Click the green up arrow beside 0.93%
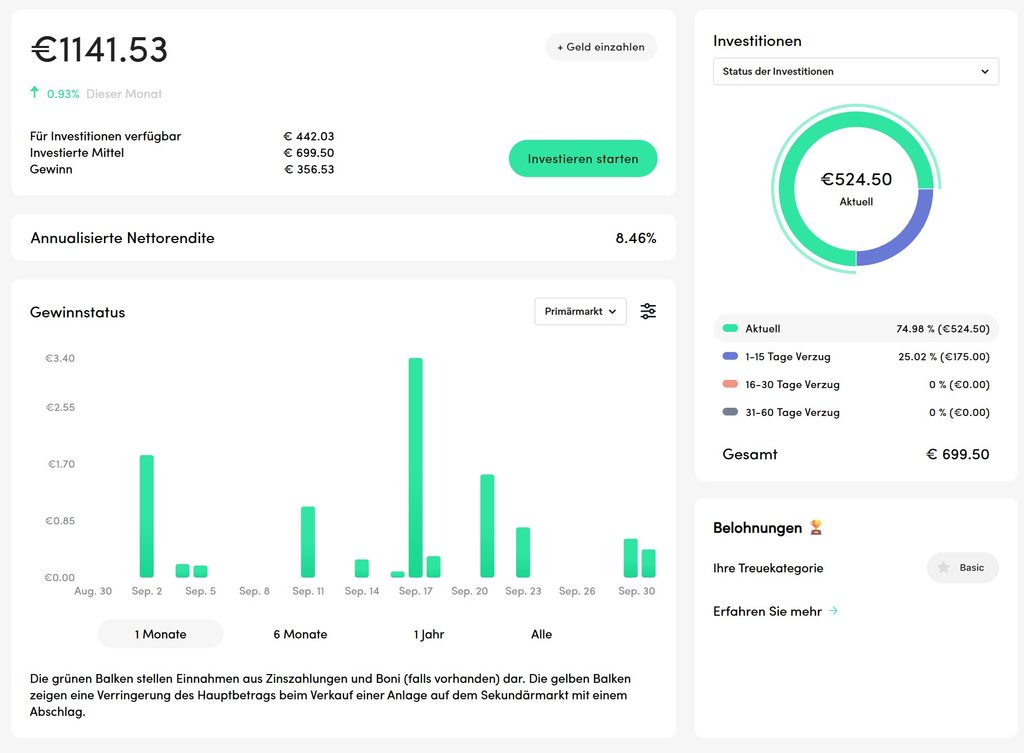Screen dimensions: 1024x753 click(35, 92)
